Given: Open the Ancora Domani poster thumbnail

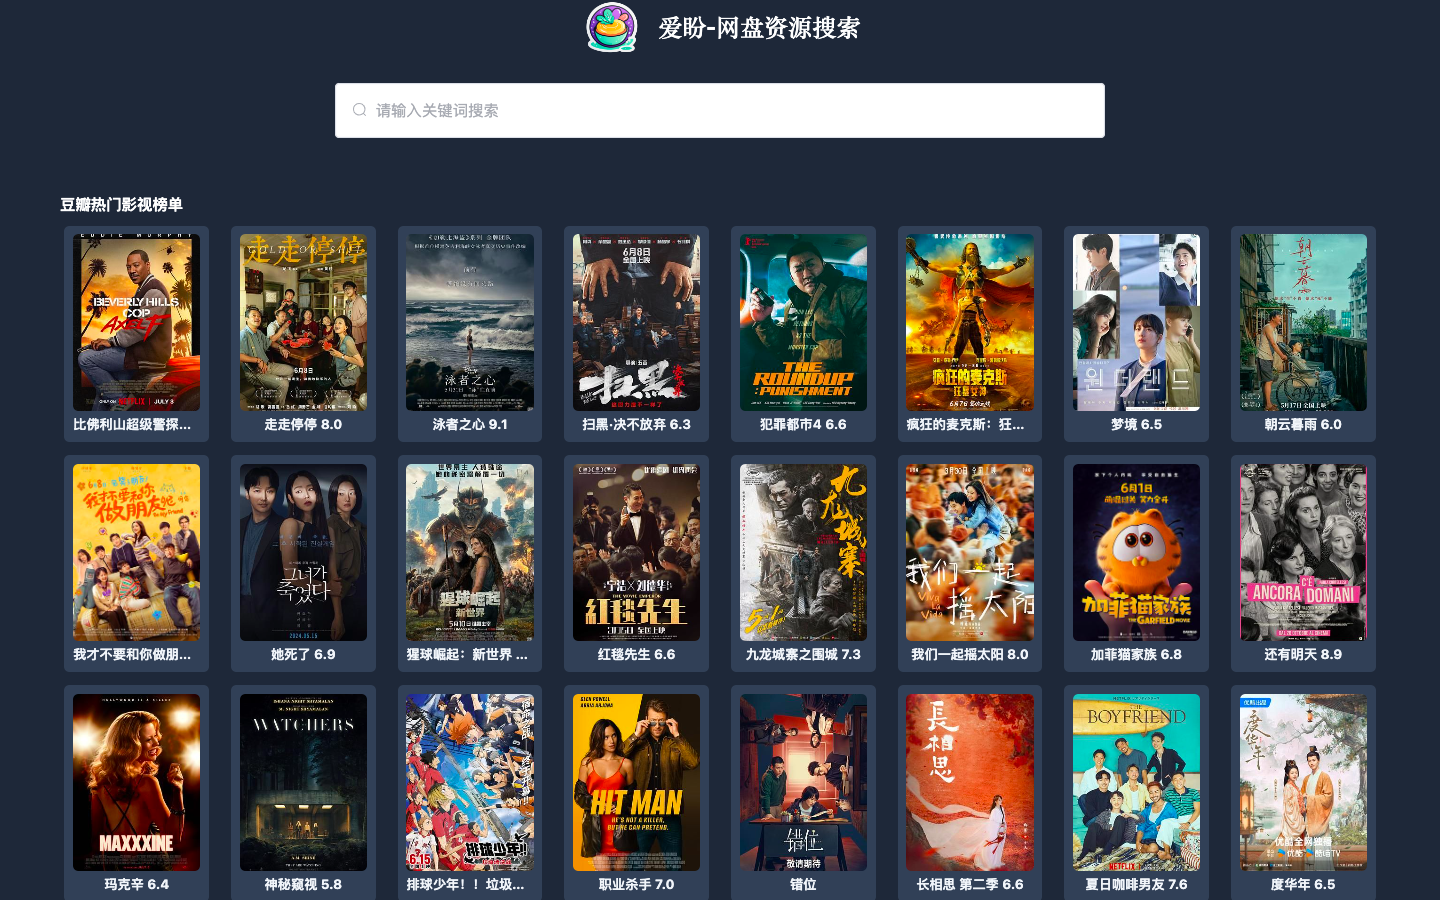Looking at the screenshot, I should [1303, 552].
